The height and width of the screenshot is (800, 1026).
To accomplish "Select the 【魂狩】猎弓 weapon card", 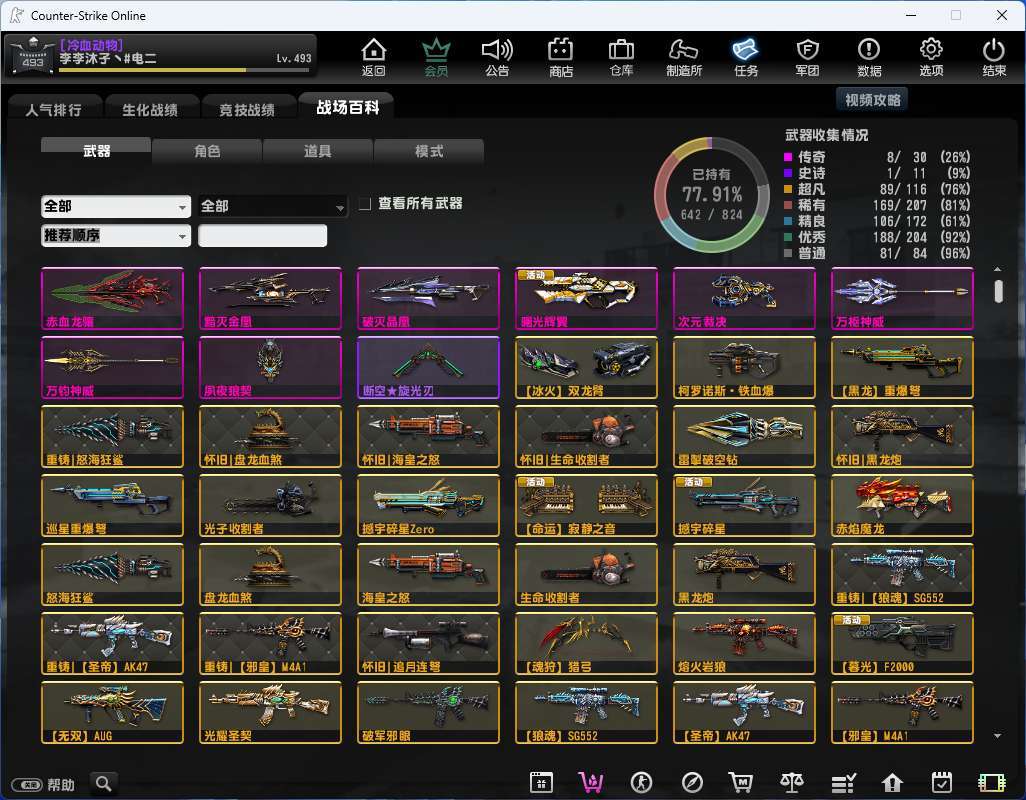I will click(586, 644).
